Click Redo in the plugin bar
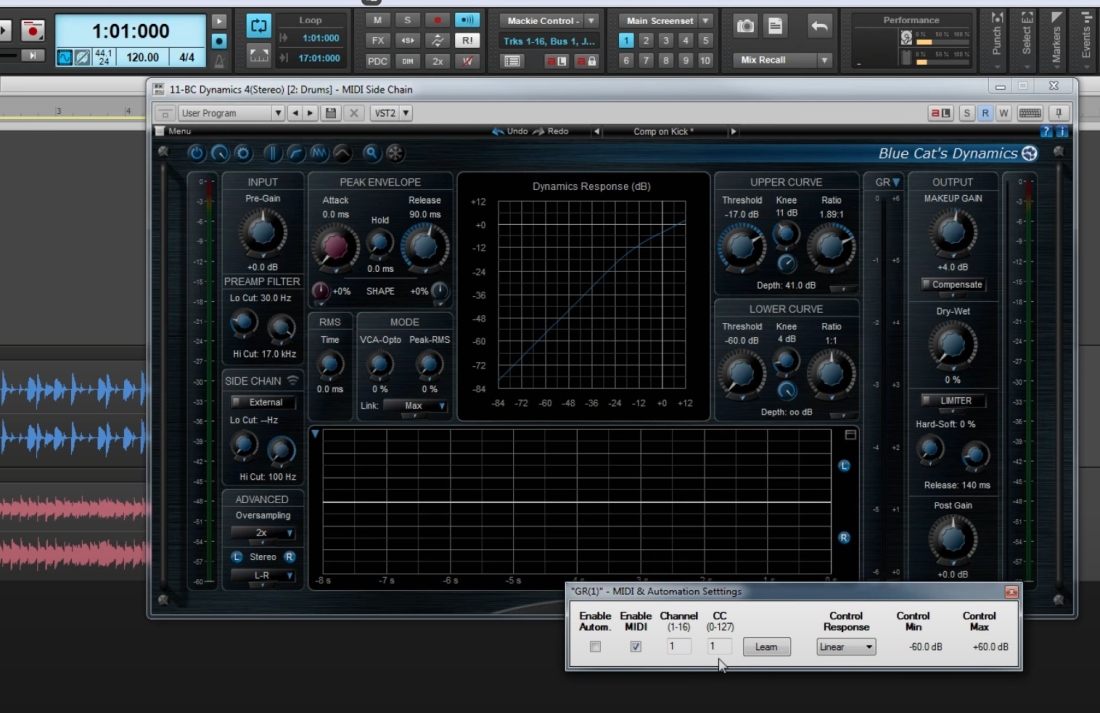Image resolution: width=1100 pixels, height=713 pixels. (x=551, y=131)
